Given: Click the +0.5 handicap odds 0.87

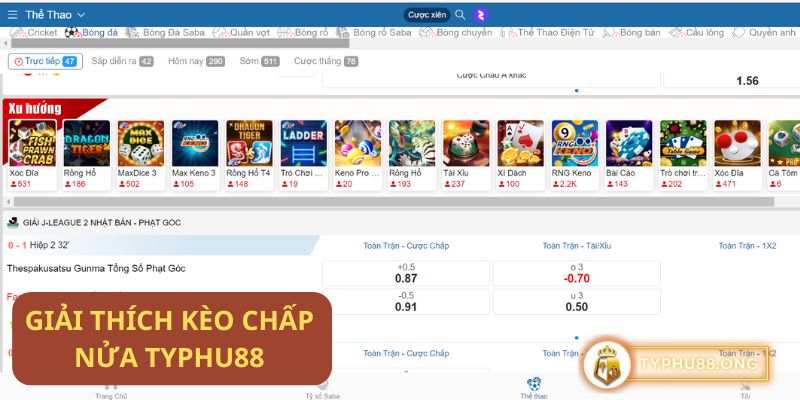Looking at the screenshot, I should click(406, 273).
